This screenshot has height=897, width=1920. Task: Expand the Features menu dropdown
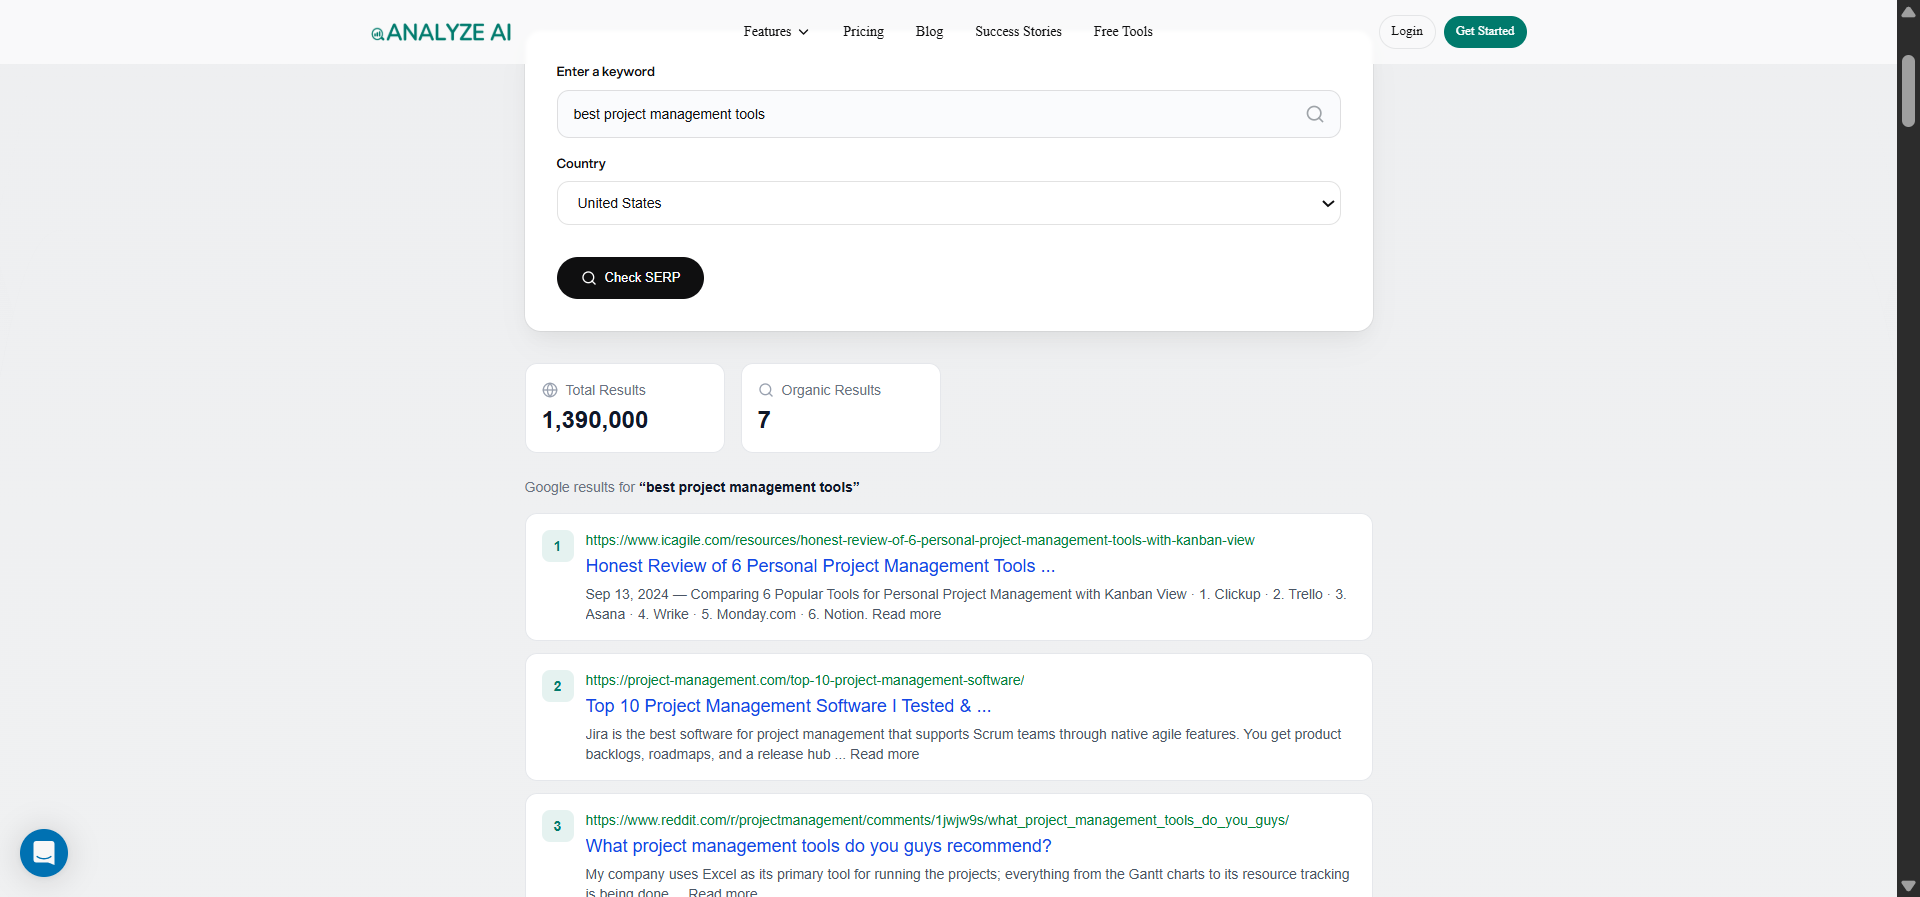[x=776, y=32]
